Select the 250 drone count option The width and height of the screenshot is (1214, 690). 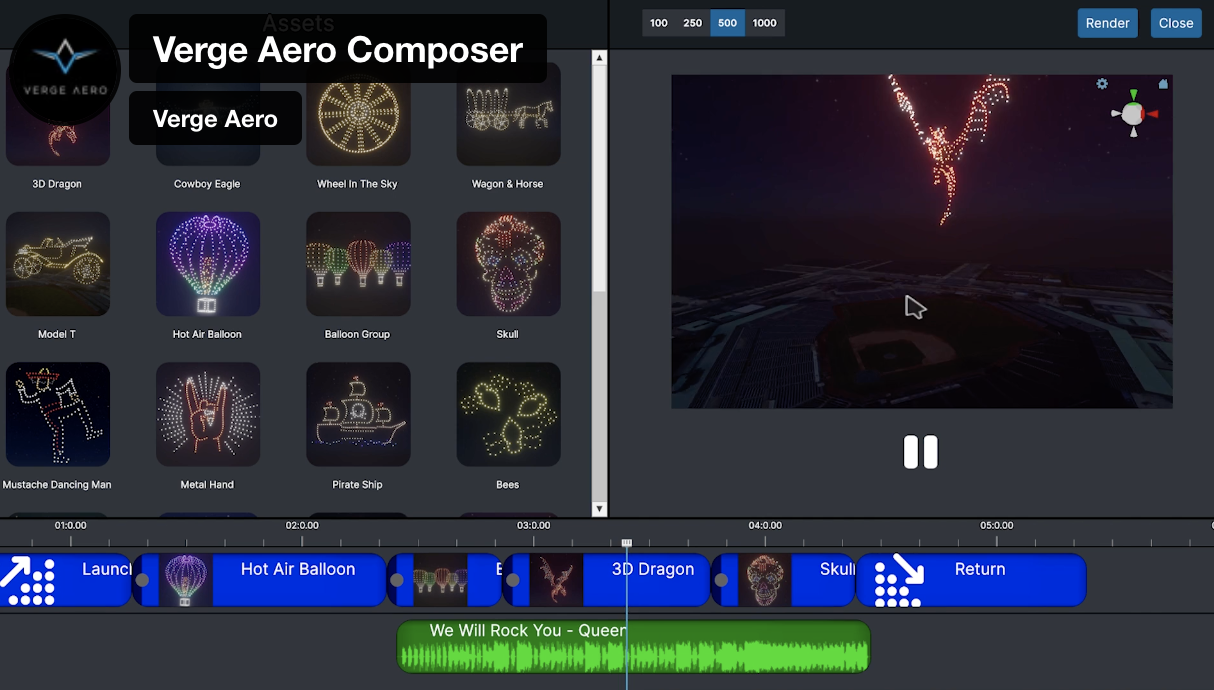pyautogui.click(x=692, y=23)
